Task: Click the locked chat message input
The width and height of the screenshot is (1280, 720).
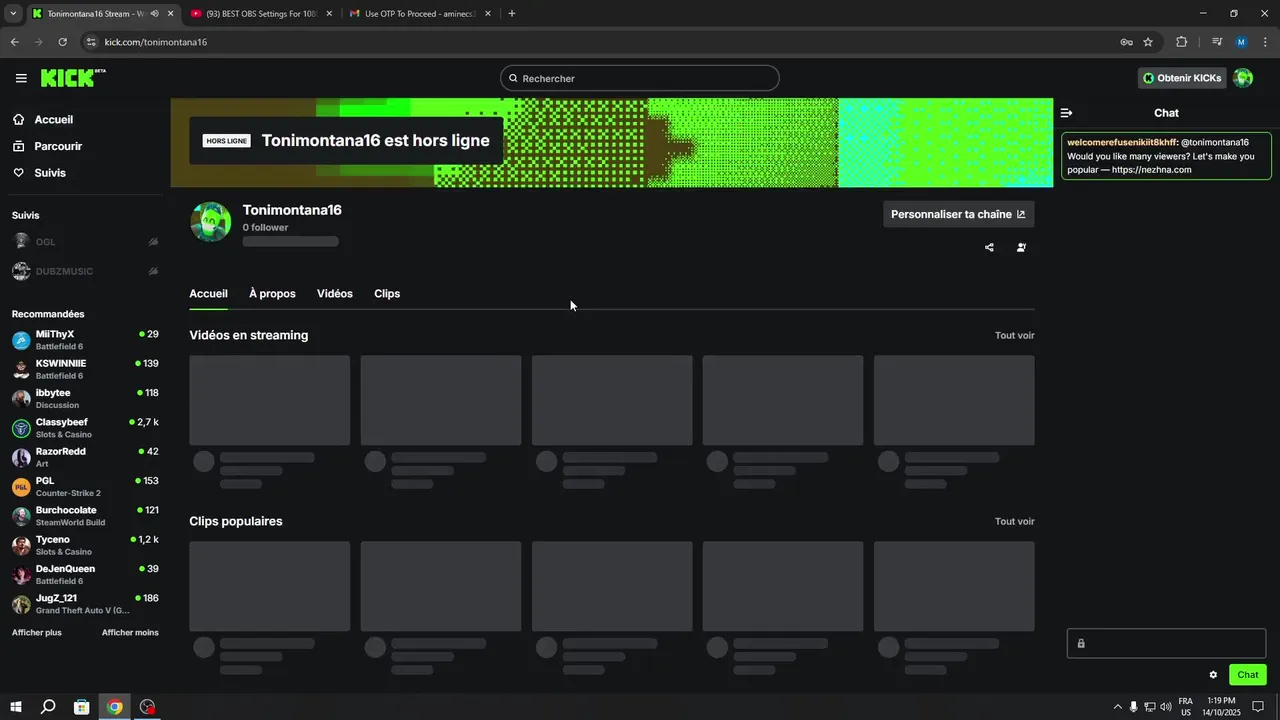Action: 1167,643
